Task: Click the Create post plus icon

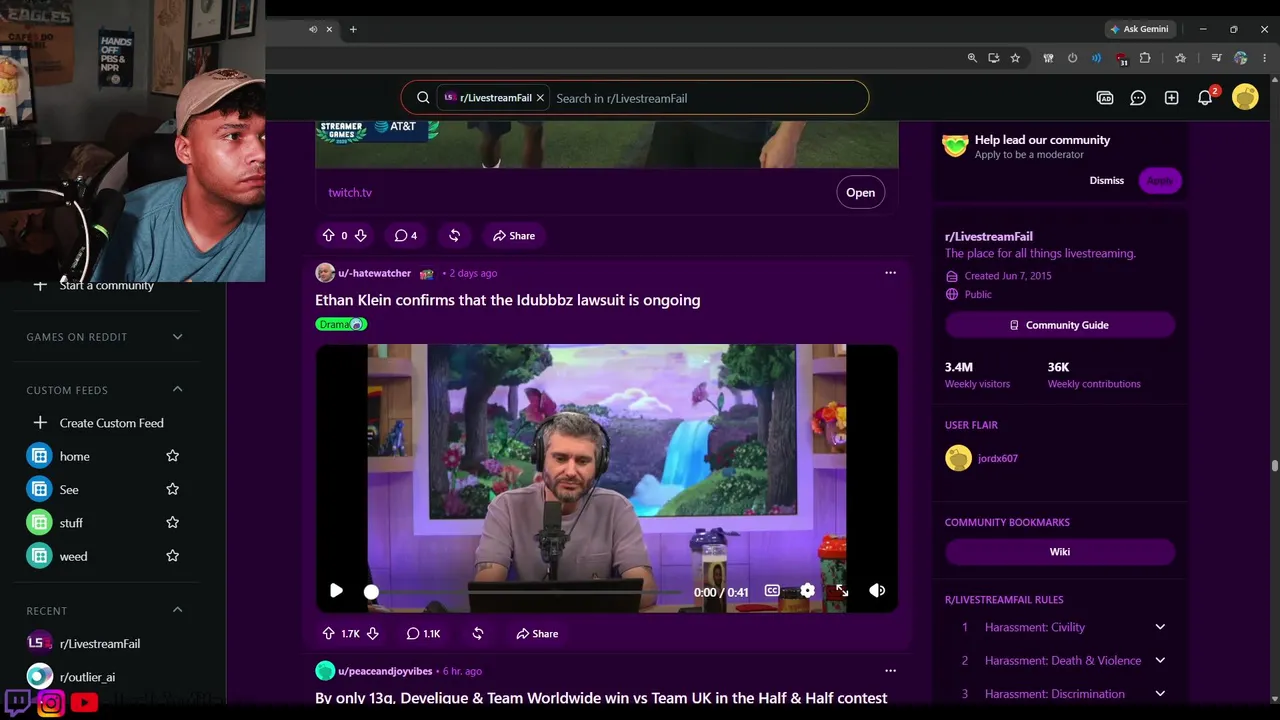Action: point(1171,98)
